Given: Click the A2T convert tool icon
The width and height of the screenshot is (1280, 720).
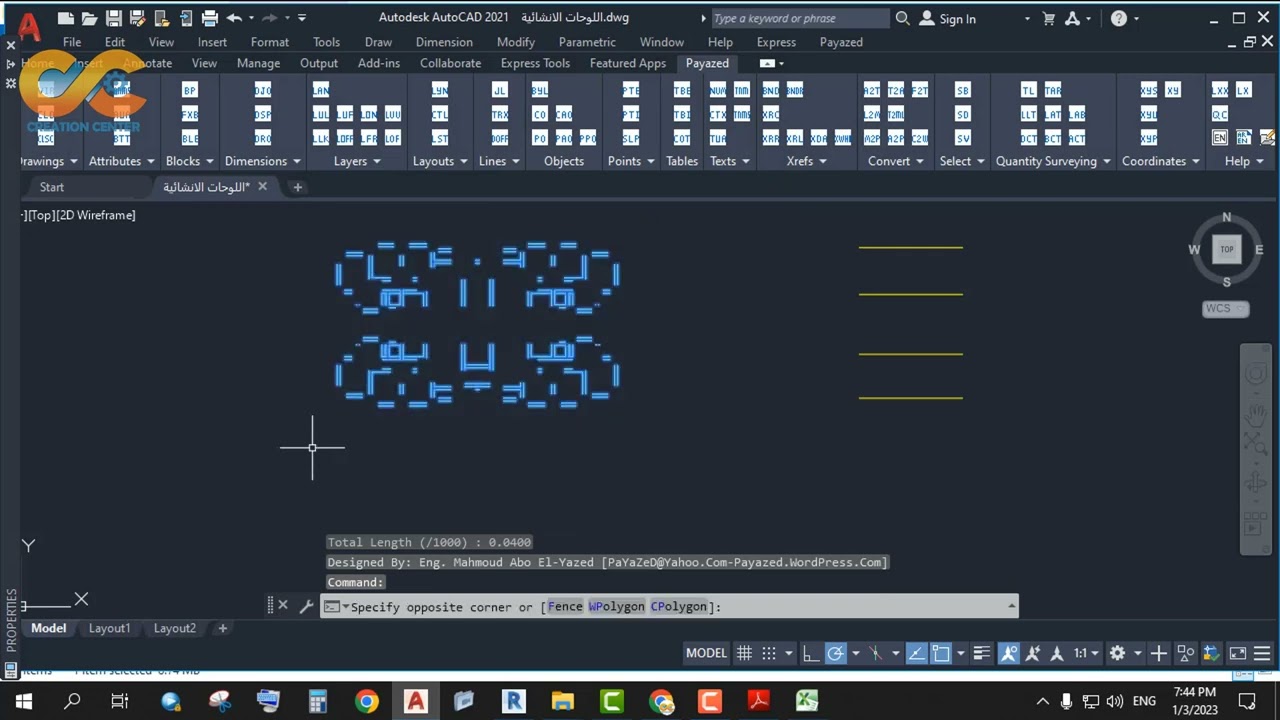Looking at the screenshot, I should click(872, 90).
